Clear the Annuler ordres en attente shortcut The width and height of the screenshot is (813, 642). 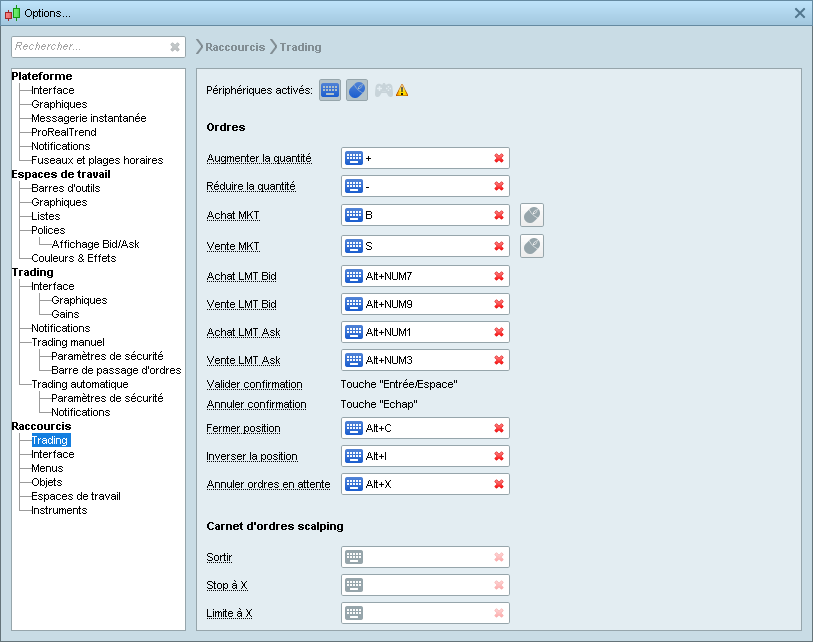(498, 484)
